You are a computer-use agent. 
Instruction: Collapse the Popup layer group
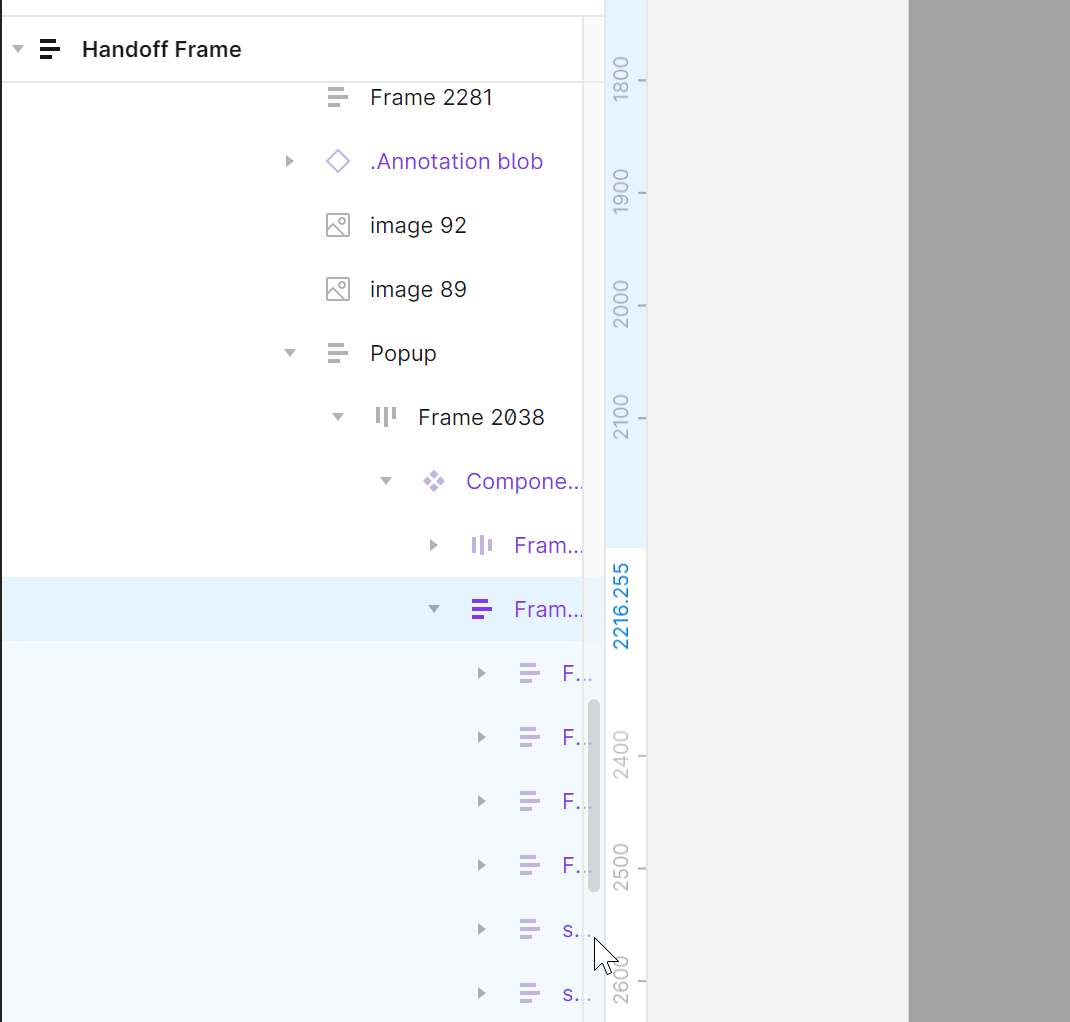click(290, 354)
